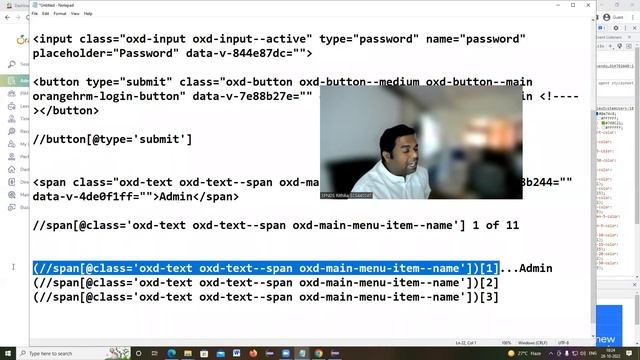Open the Edit menu in Notepad
The width and height of the screenshot is (640, 360).
click(x=45, y=13)
